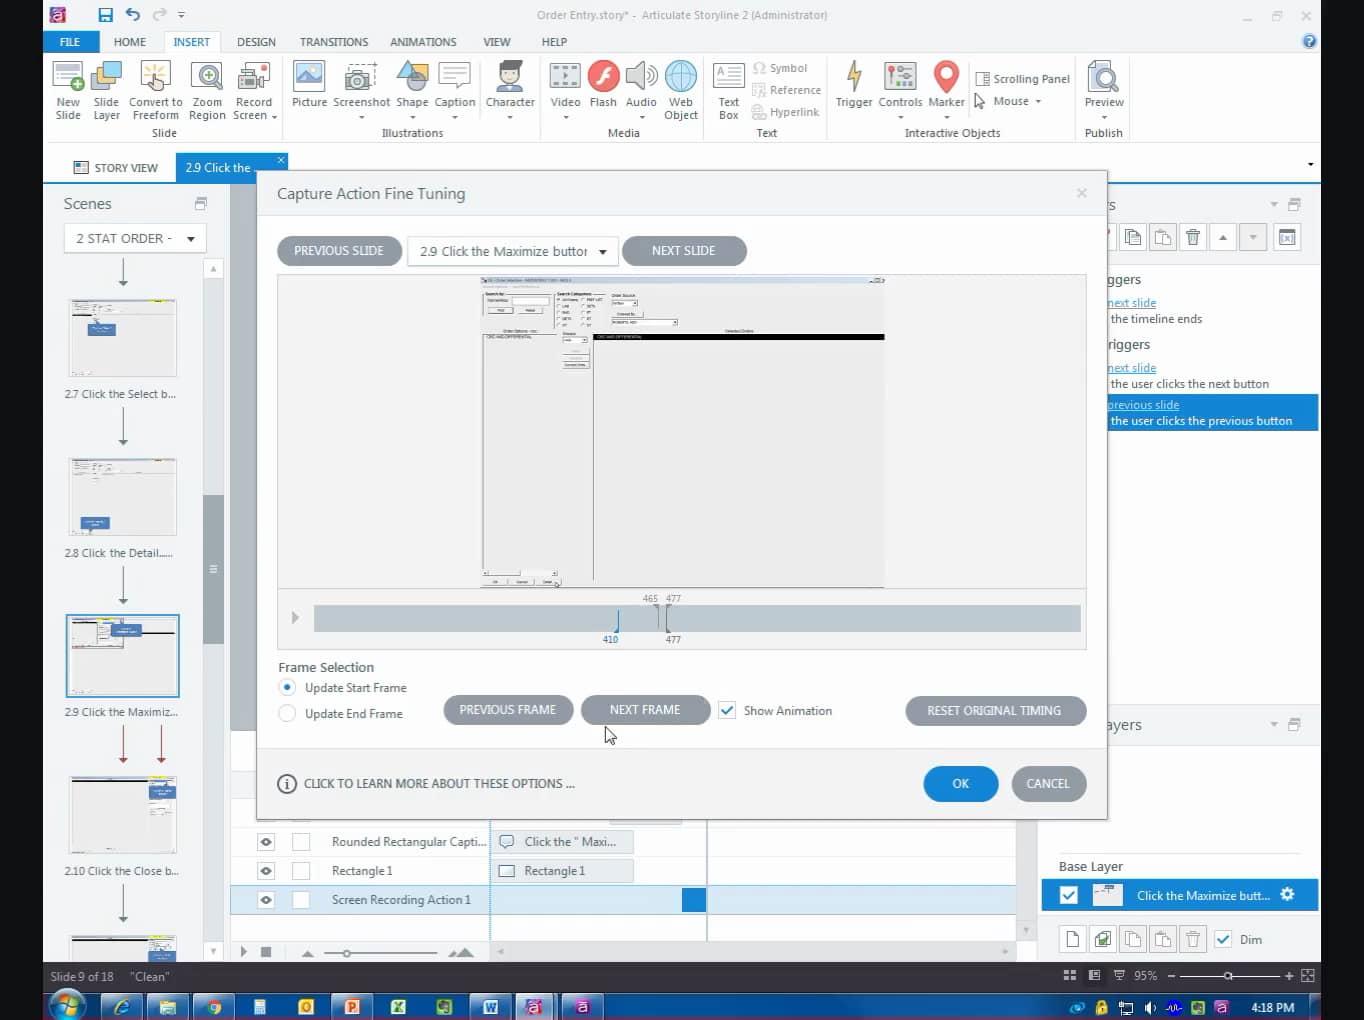Insert a Character from ribbon

(510, 77)
